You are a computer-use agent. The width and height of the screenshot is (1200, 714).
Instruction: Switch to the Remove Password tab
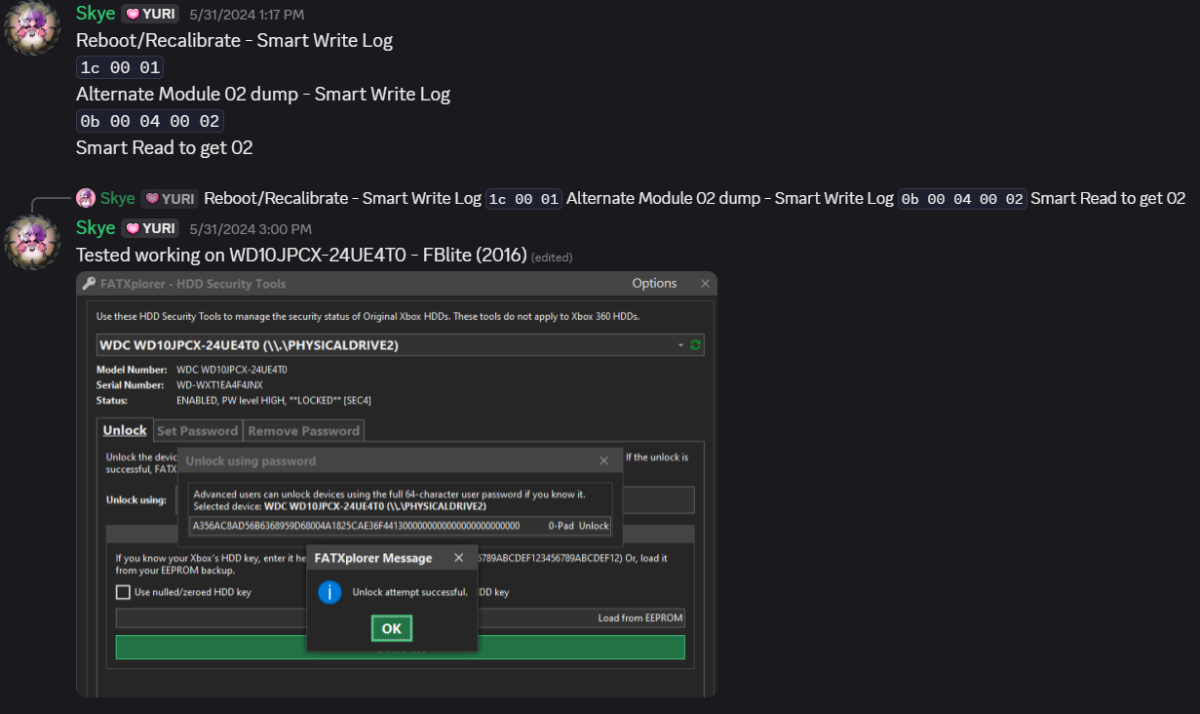pos(303,431)
